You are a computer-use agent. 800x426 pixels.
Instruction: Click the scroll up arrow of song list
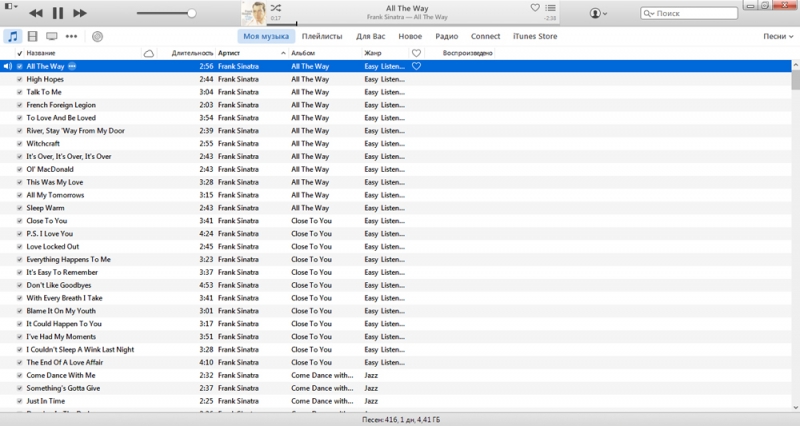click(795, 65)
